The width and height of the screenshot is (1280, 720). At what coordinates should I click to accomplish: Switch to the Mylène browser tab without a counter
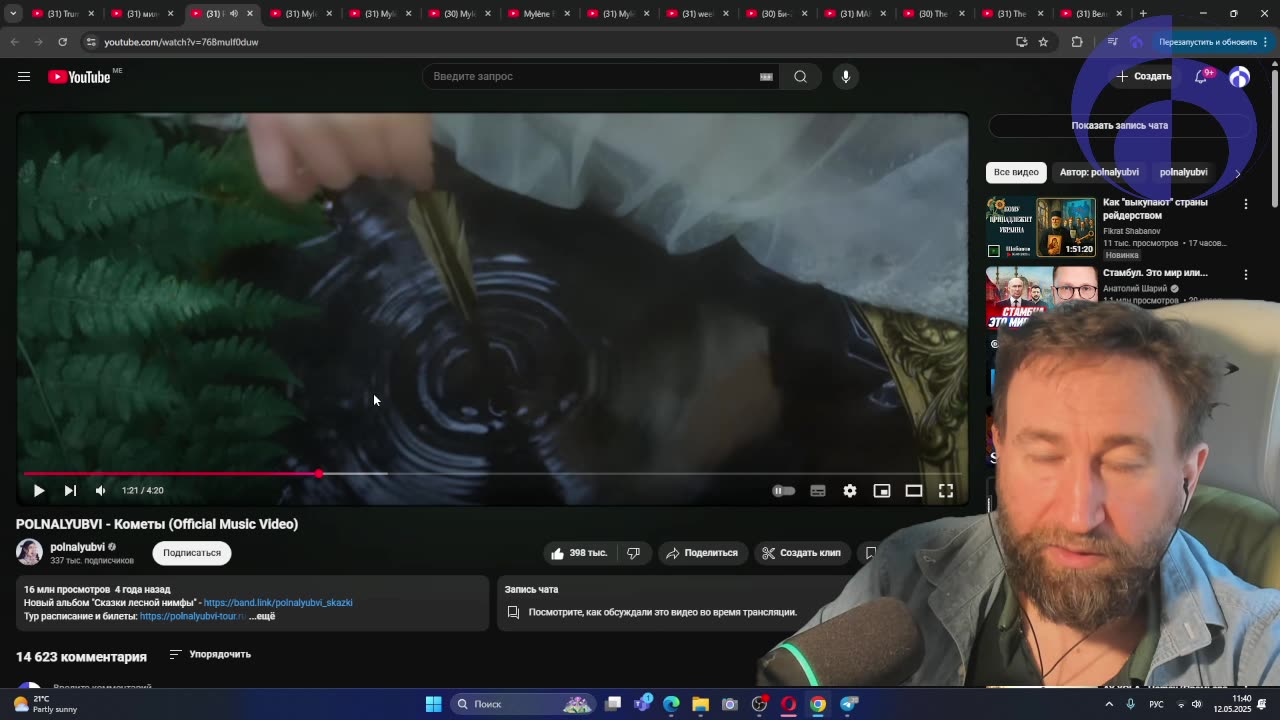[540, 13]
